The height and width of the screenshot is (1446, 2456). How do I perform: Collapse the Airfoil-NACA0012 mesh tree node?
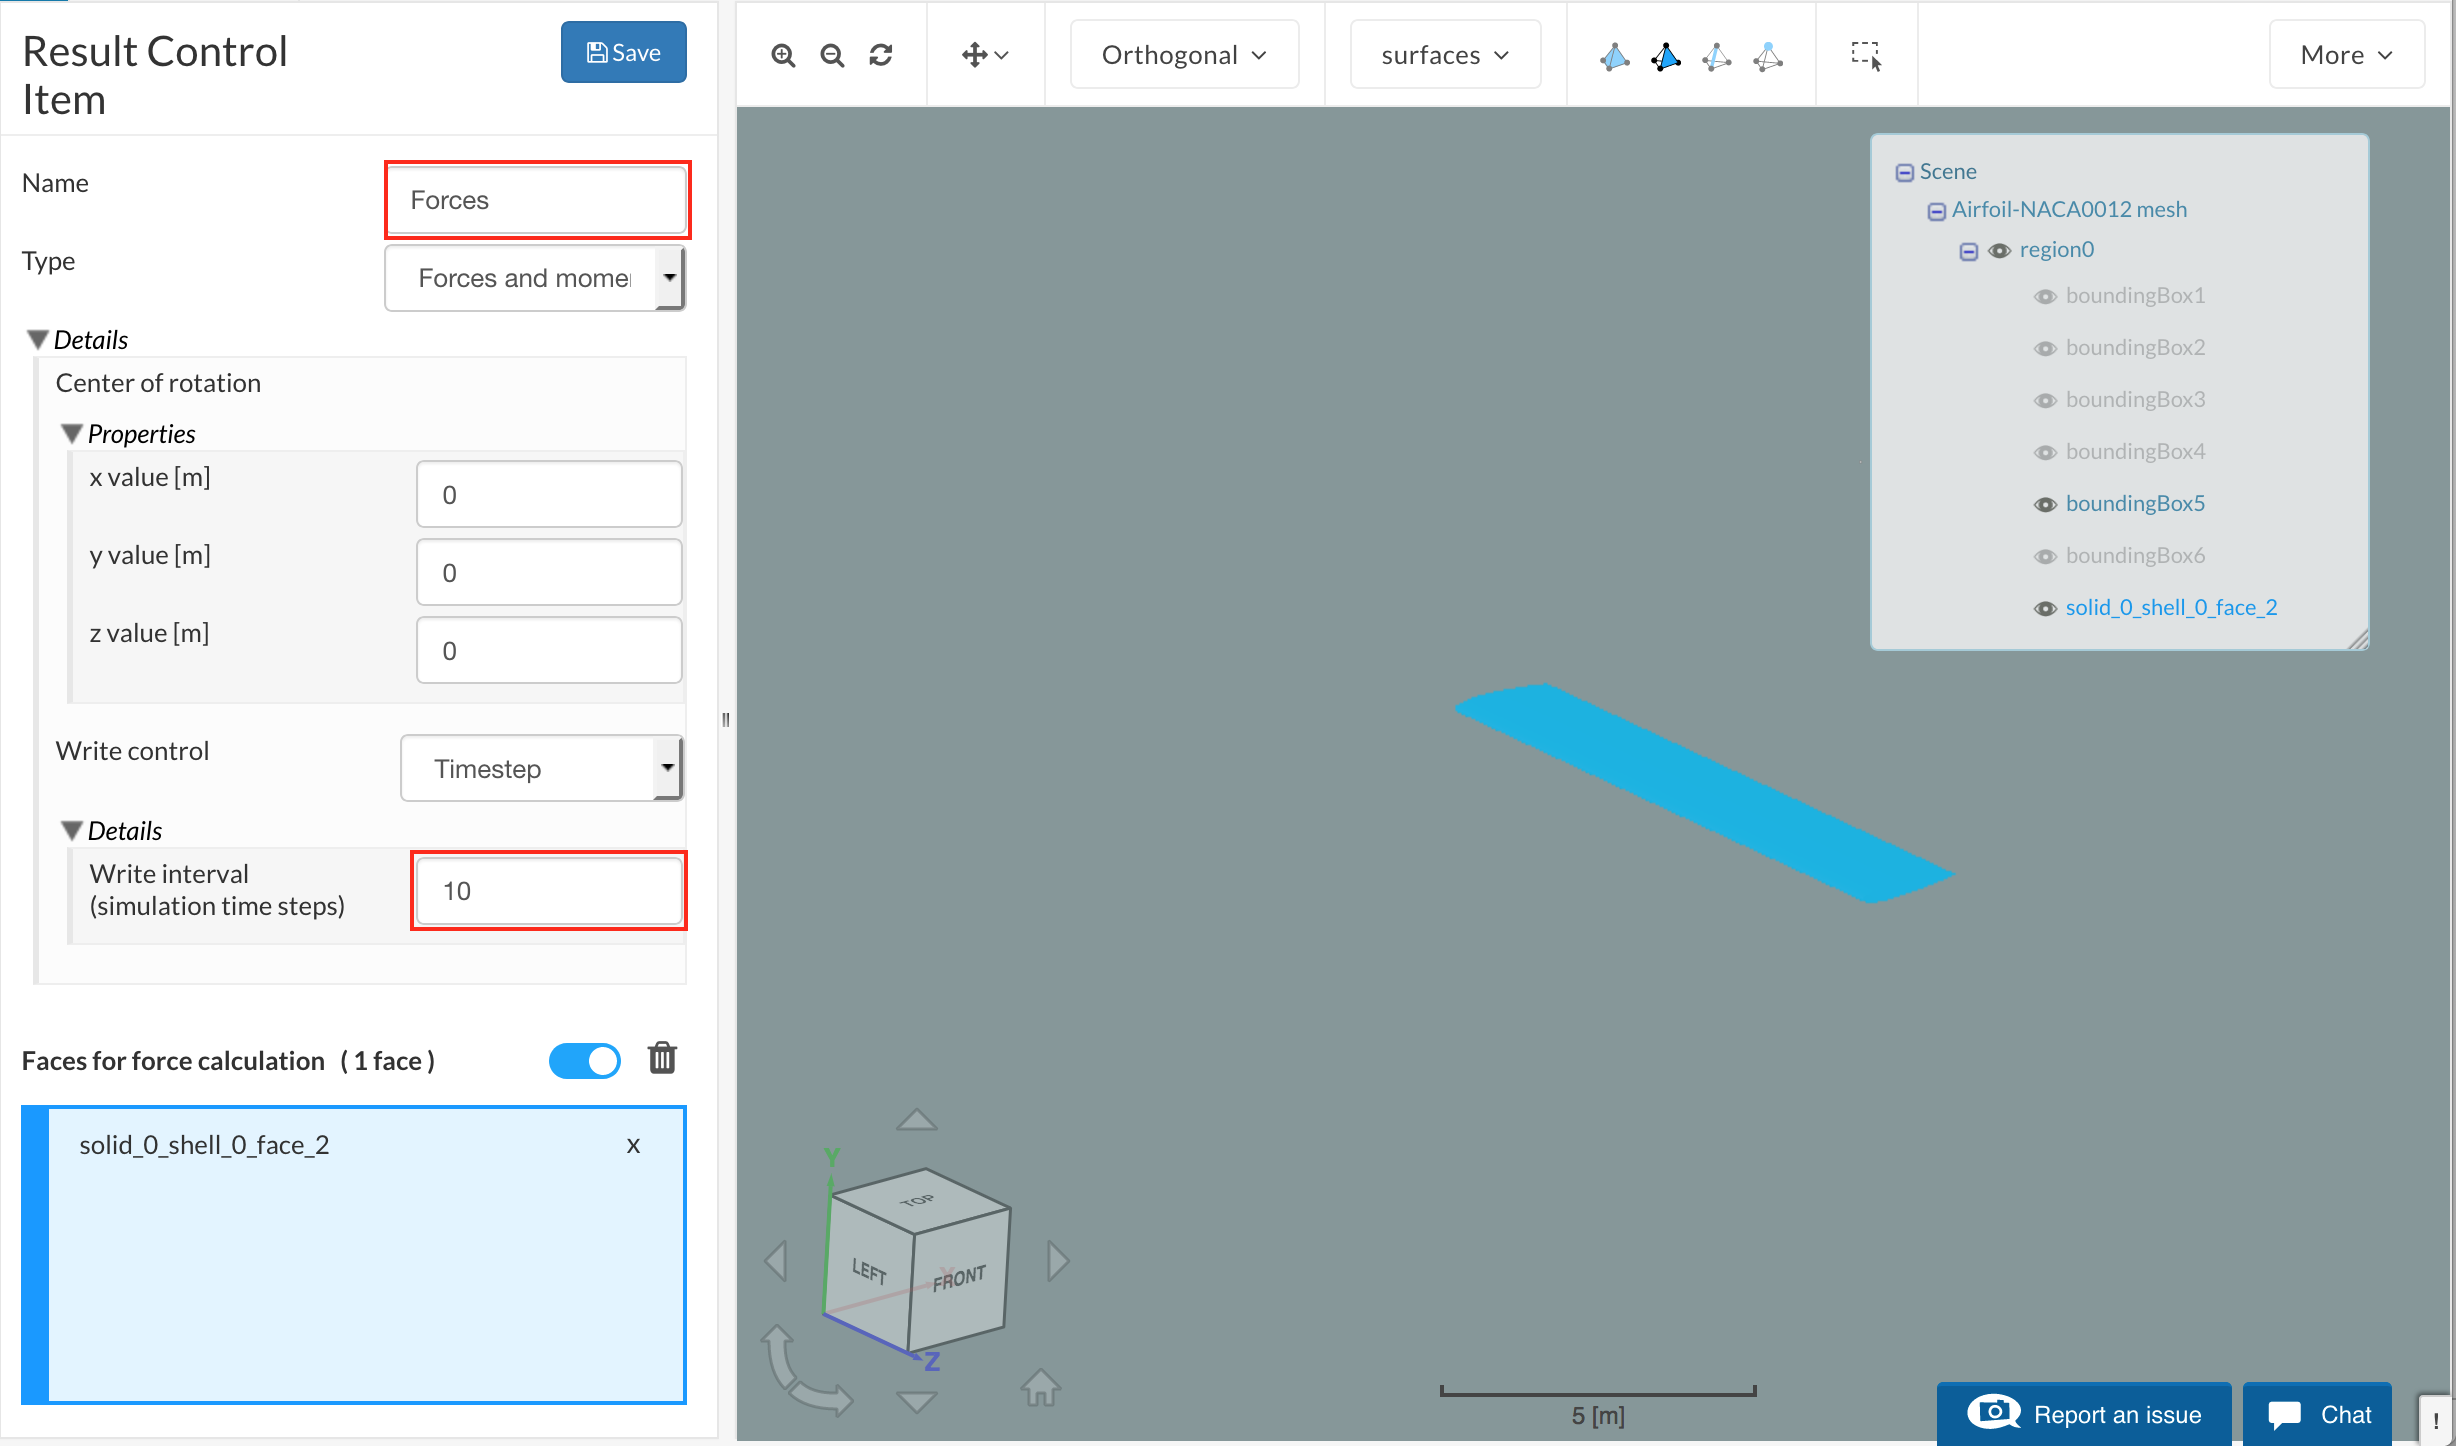pyautogui.click(x=1937, y=211)
